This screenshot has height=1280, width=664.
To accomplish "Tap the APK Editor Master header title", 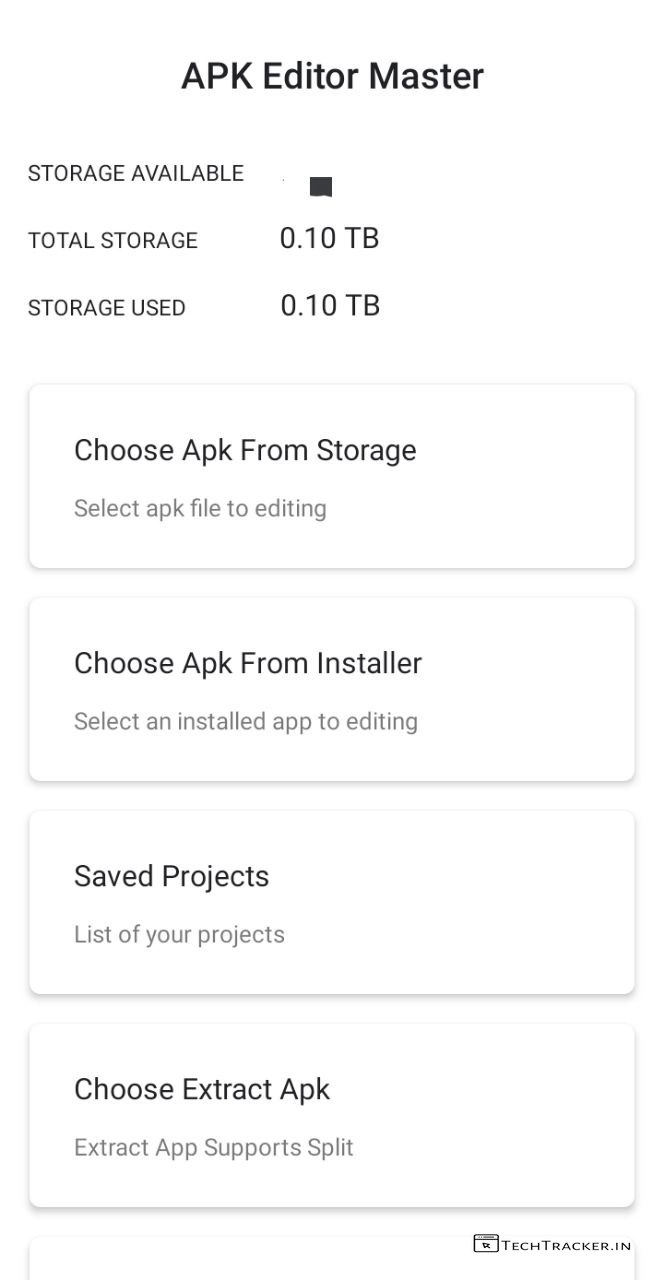I will (x=332, y=76).
